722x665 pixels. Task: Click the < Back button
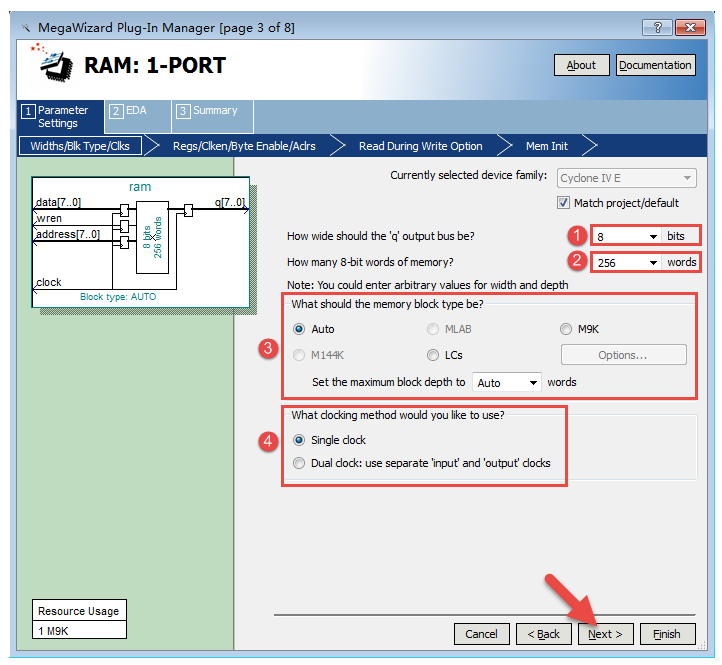tap(544, 634)
